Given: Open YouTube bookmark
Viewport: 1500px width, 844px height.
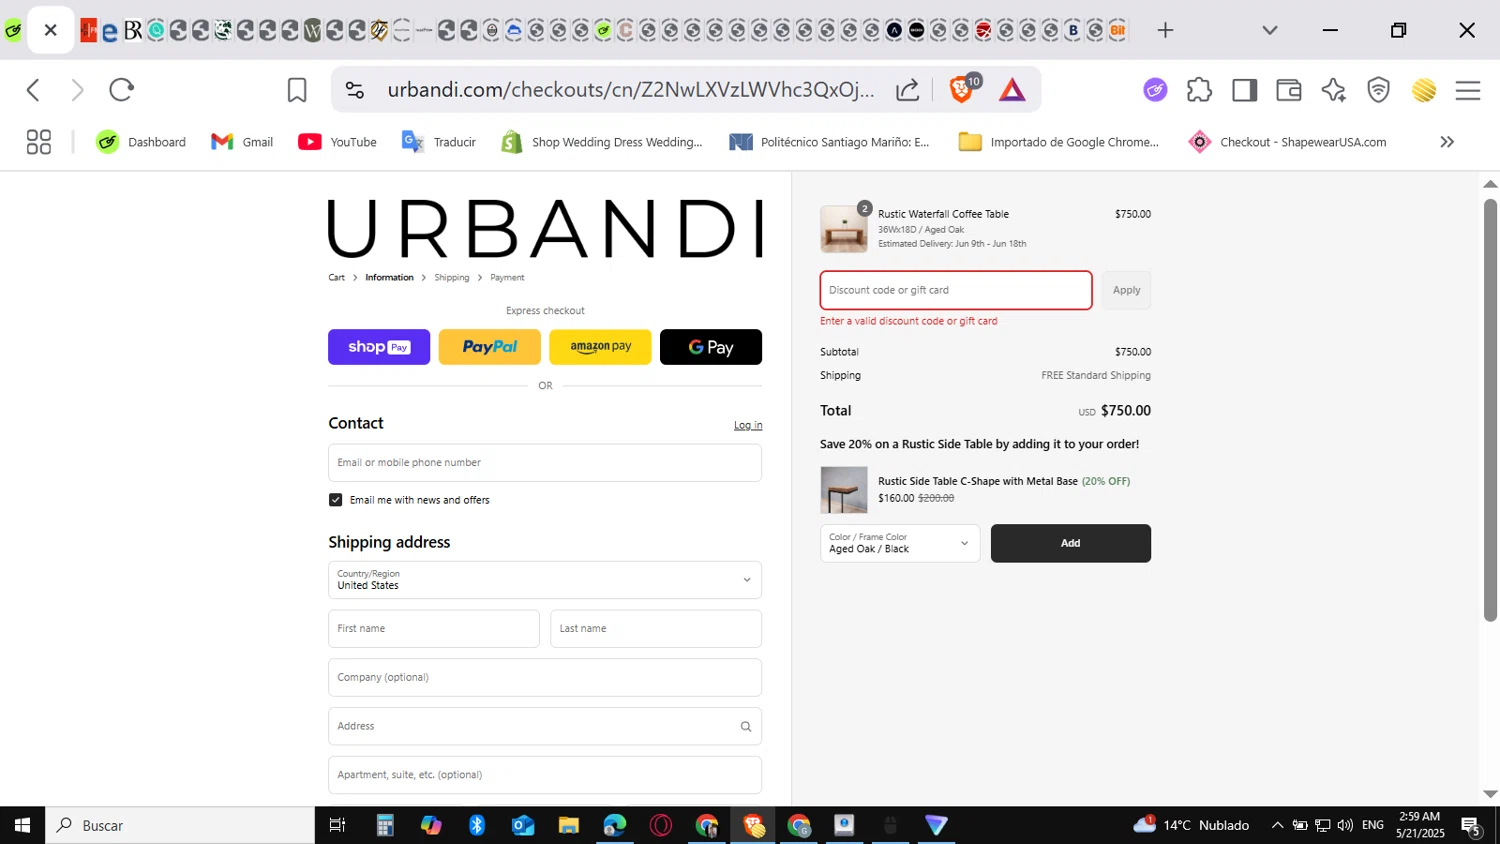Looking at the screenshot, I should coord(337,142).
